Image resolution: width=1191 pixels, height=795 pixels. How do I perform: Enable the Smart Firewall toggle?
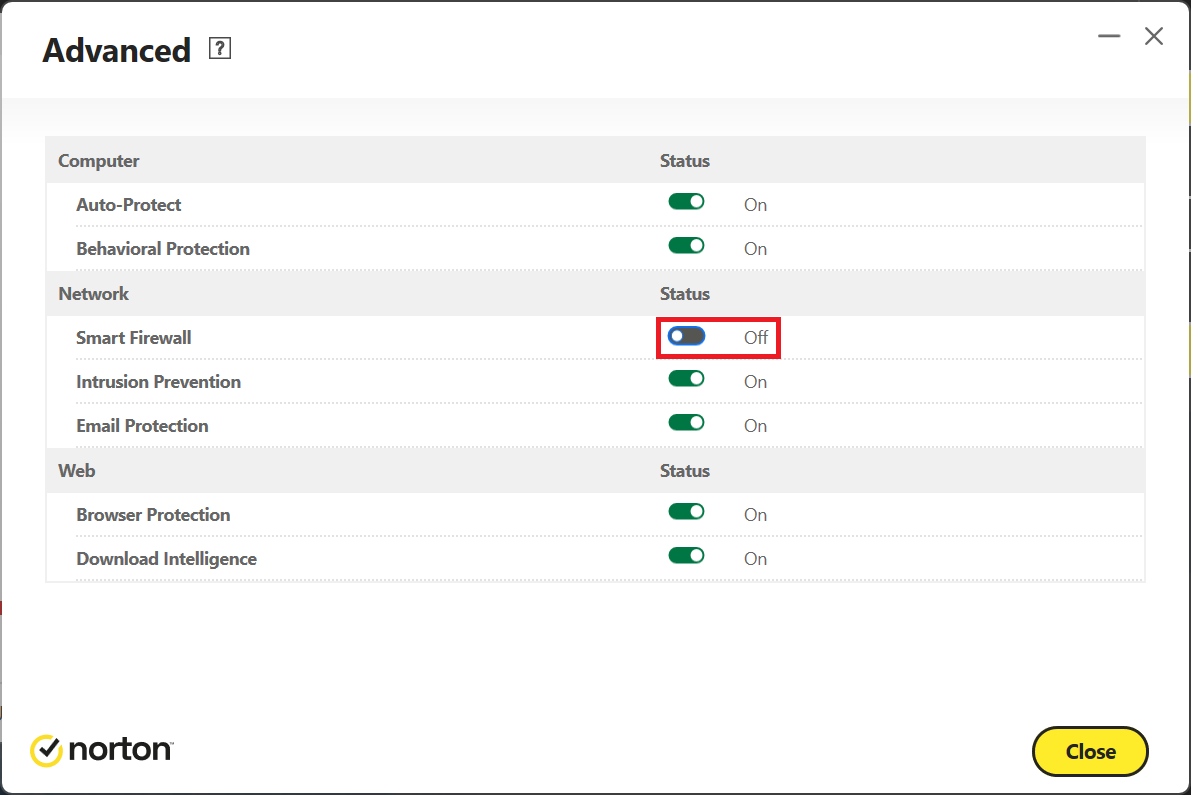[x=686, y=336]
